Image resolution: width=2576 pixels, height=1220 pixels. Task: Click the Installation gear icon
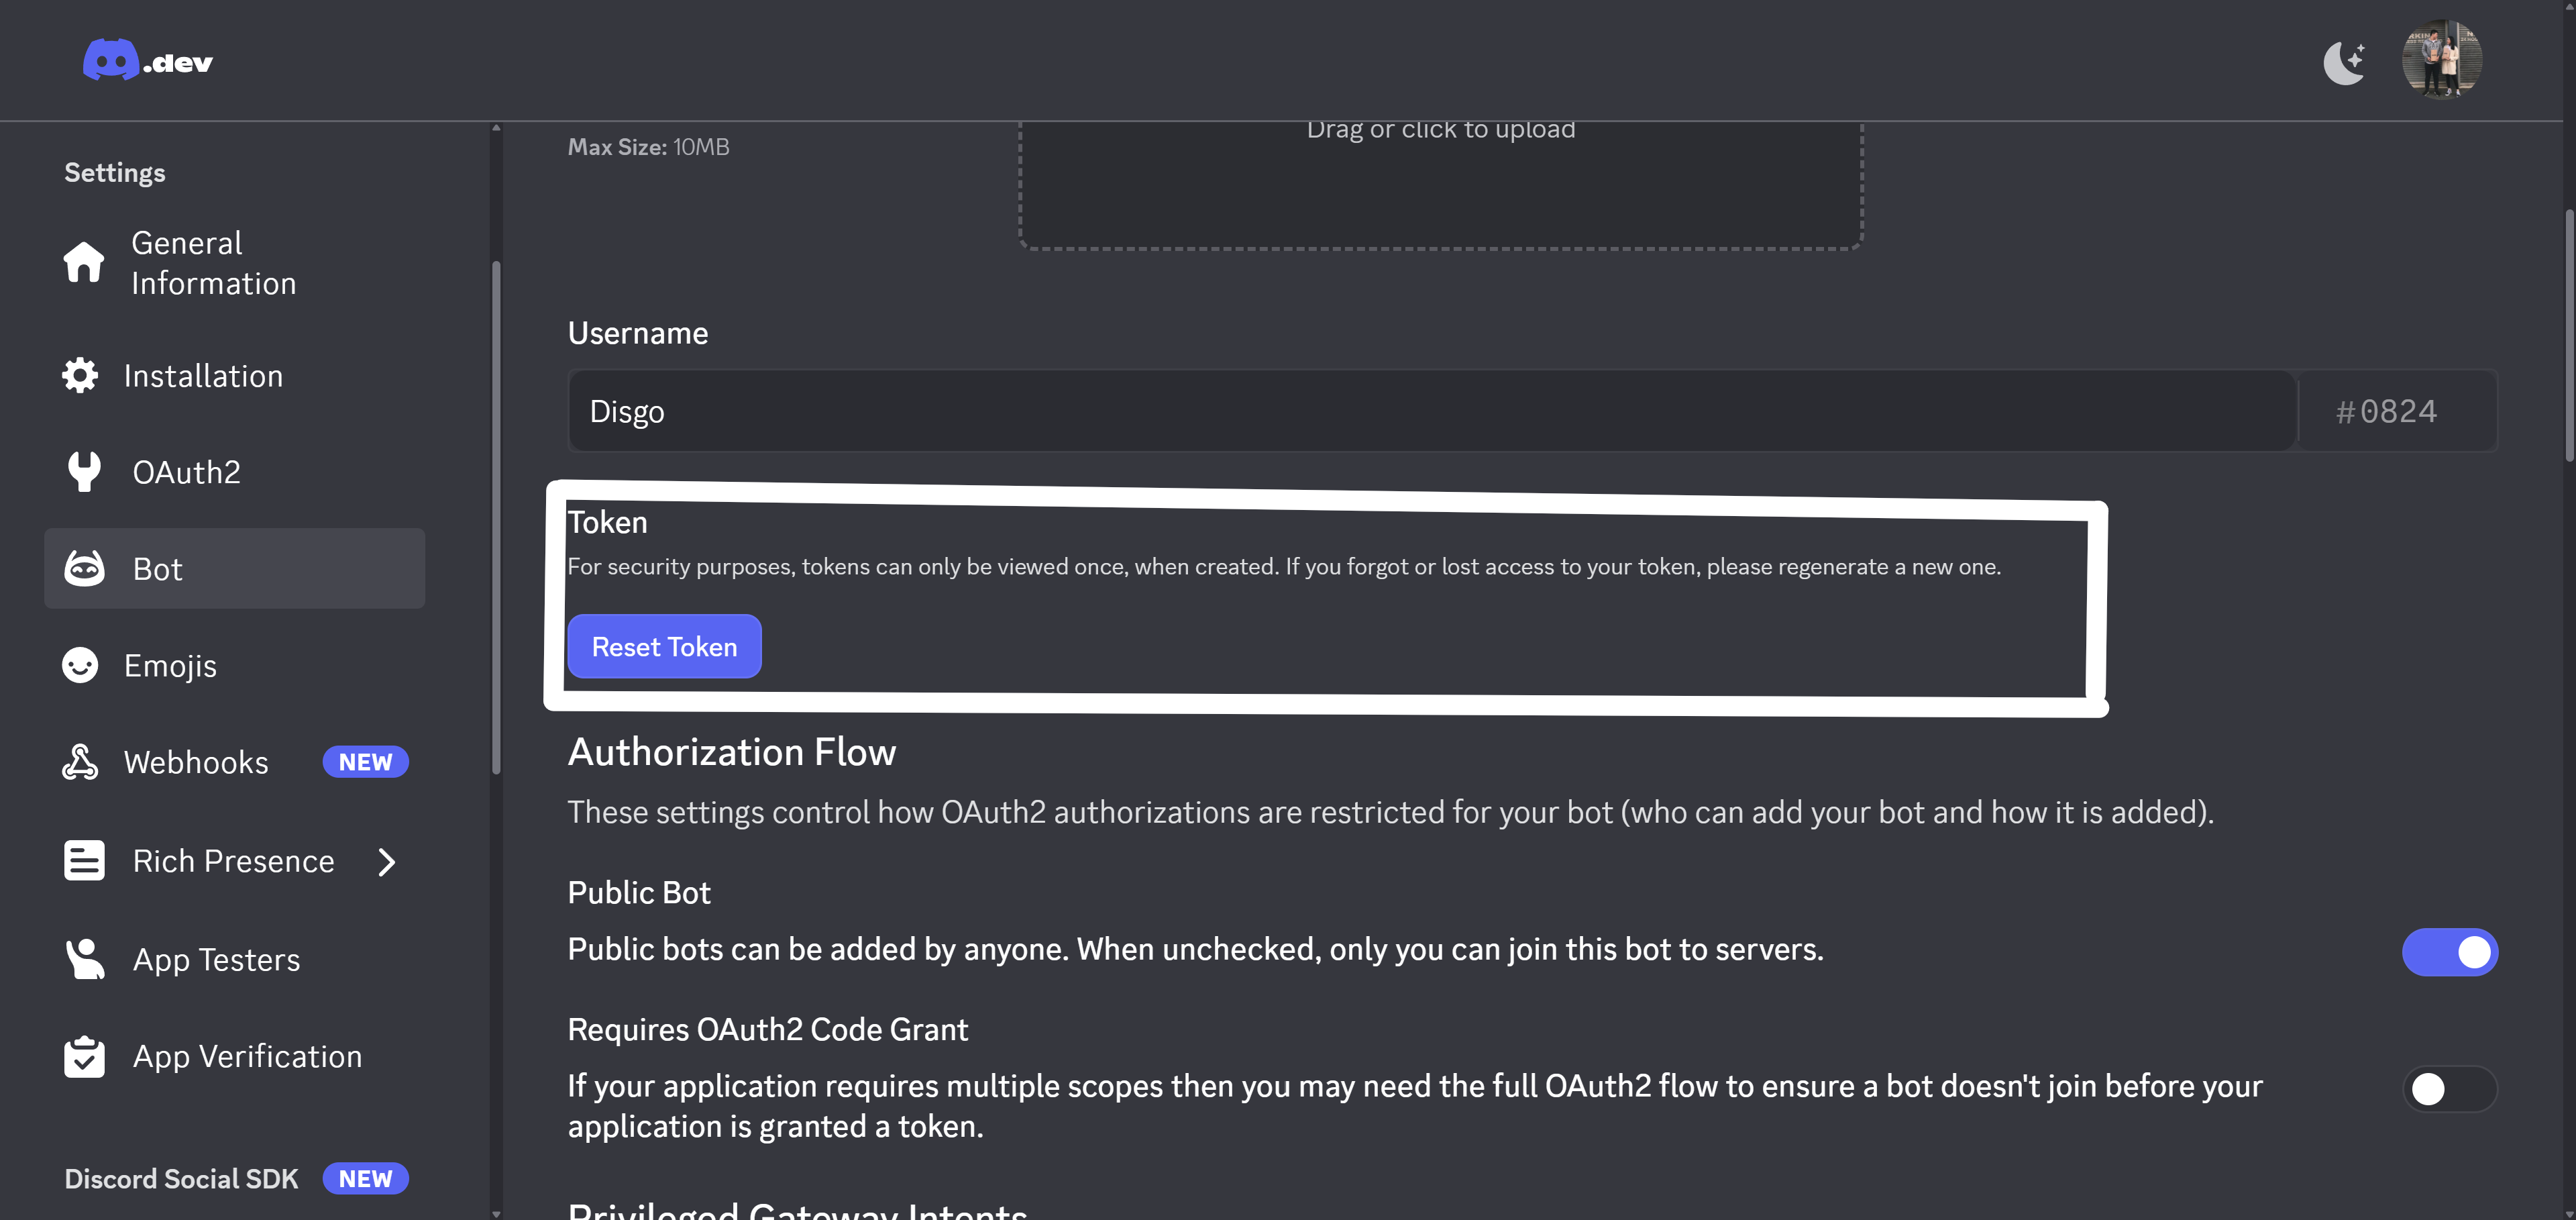coord(80,376)
